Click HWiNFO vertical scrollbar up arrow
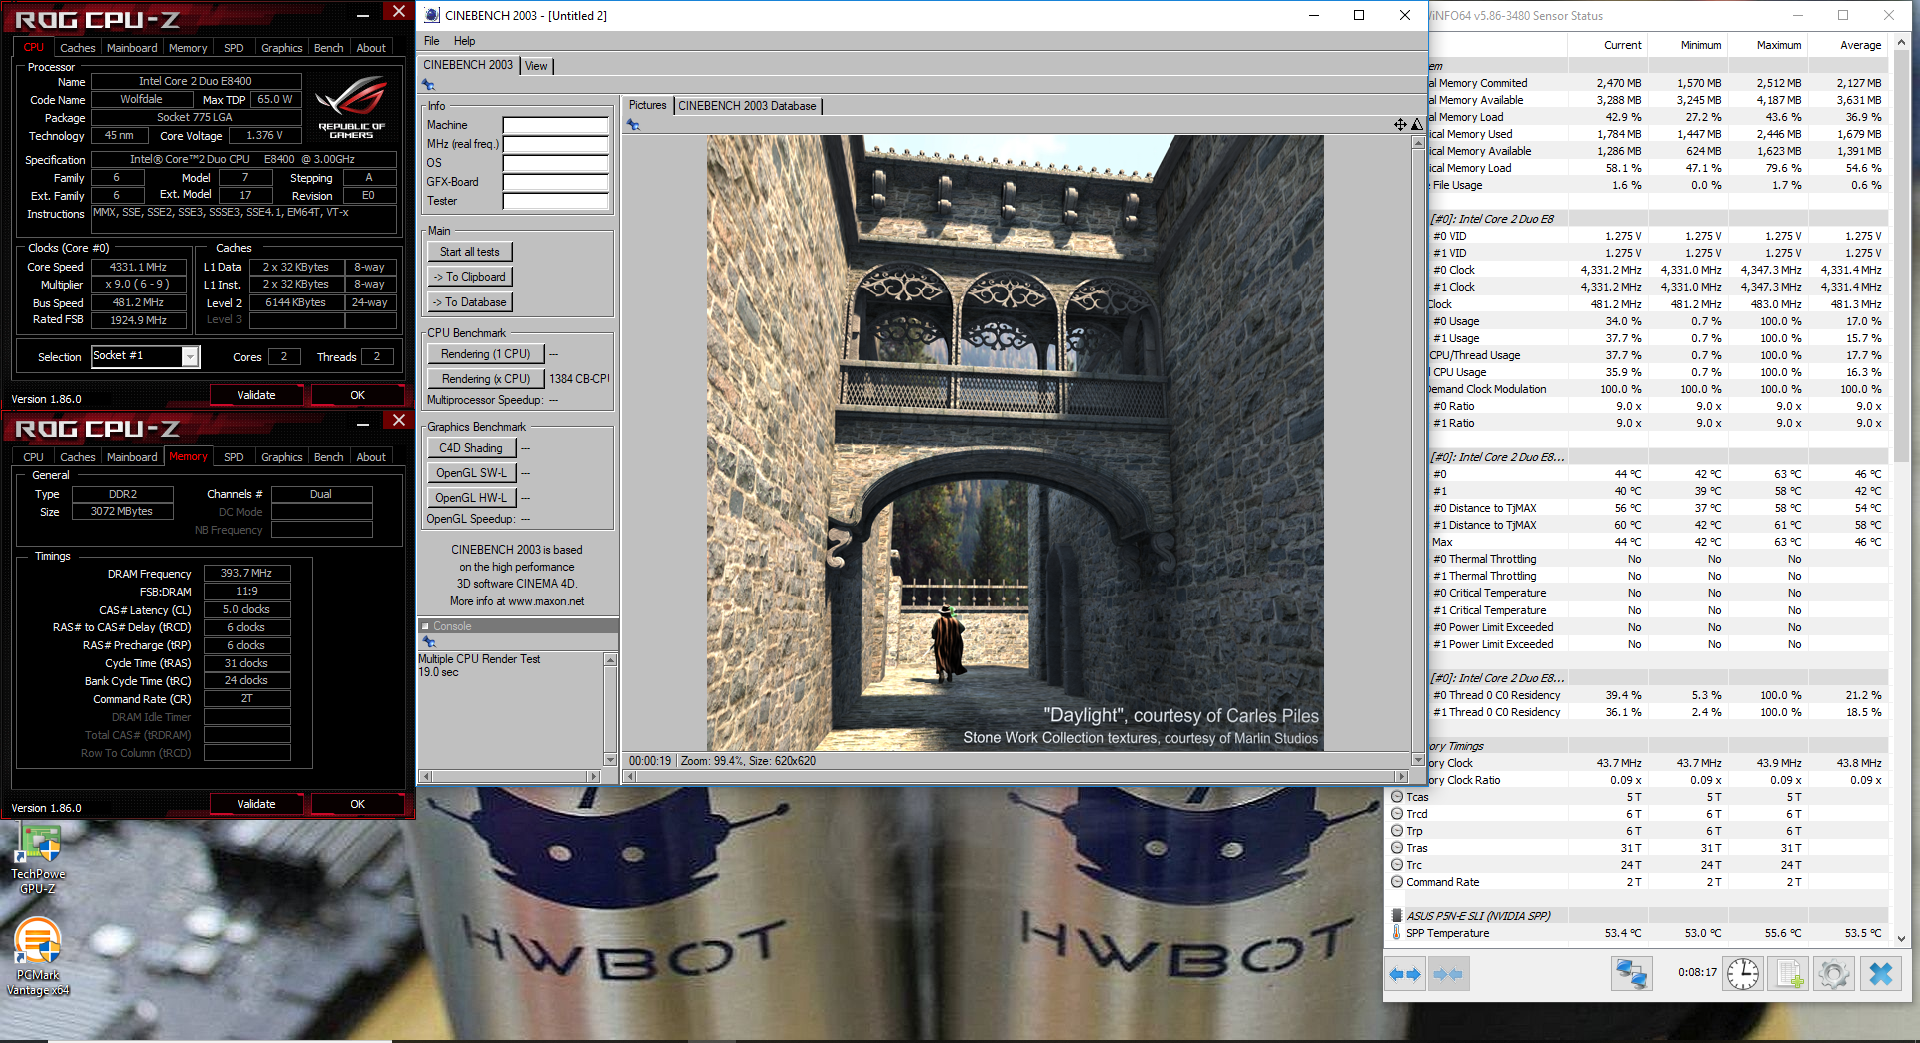Screen dimensions: 1920x1043 coord(1901,42)
